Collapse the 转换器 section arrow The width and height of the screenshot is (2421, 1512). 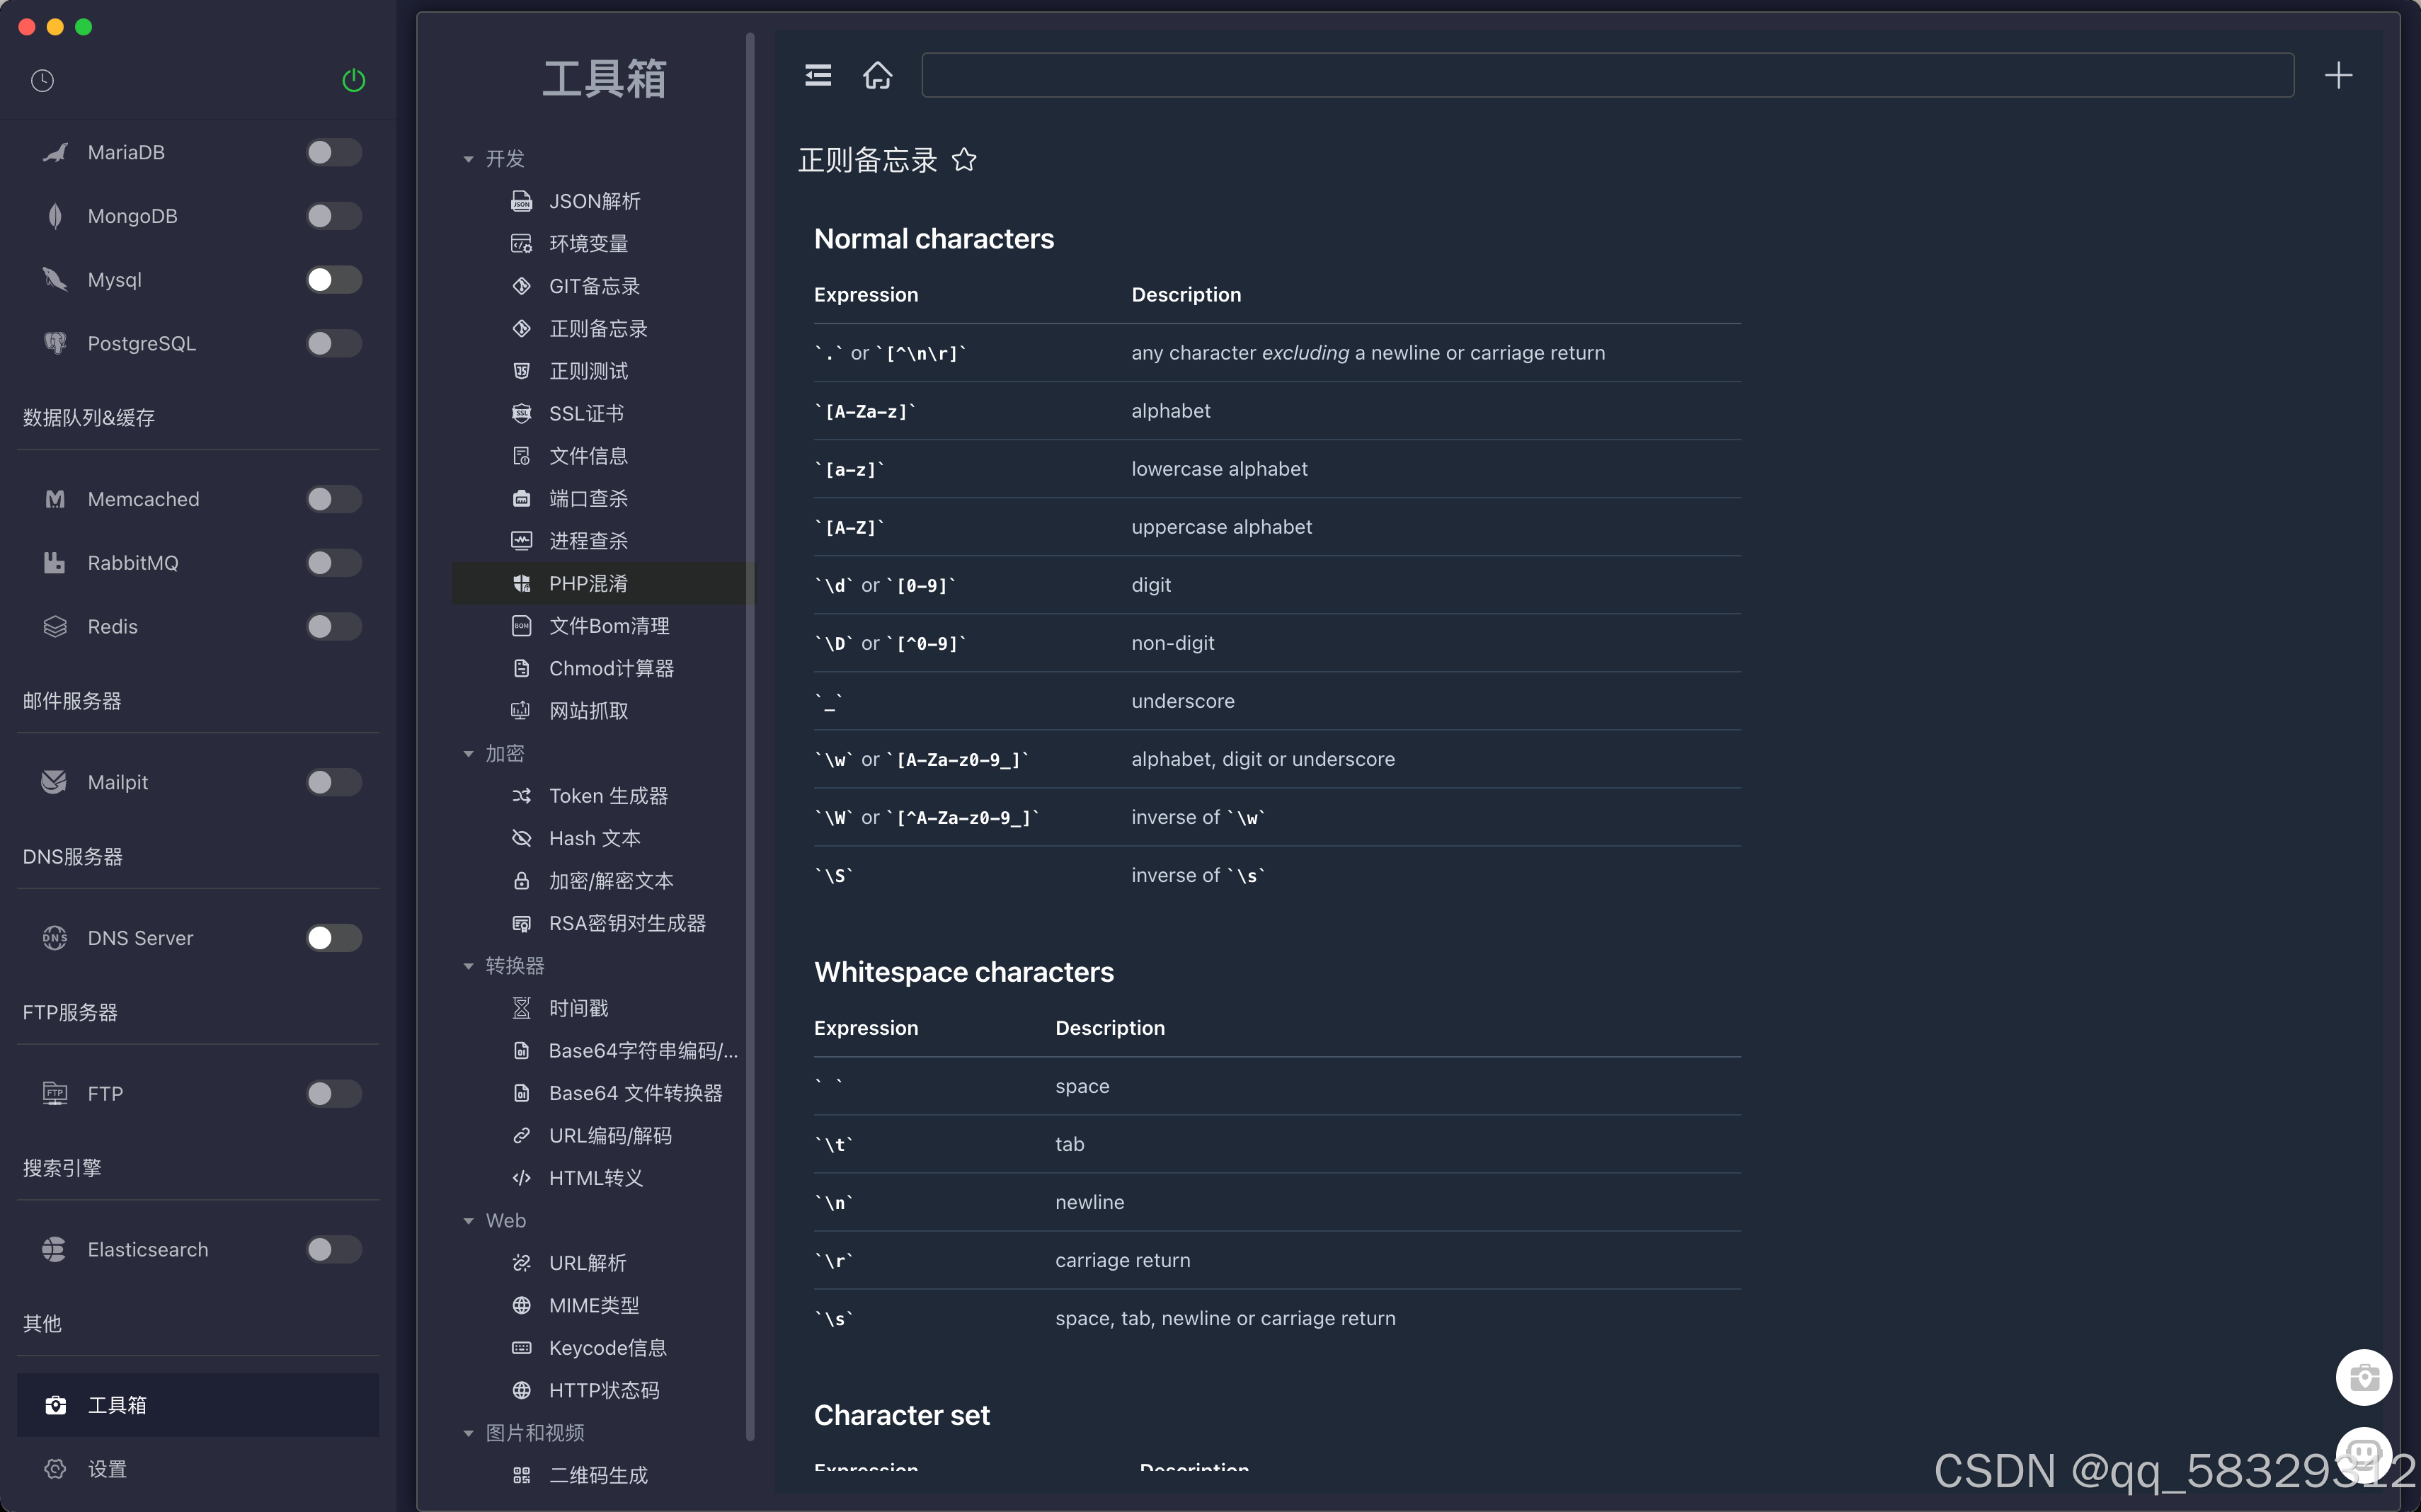(468, 966)
